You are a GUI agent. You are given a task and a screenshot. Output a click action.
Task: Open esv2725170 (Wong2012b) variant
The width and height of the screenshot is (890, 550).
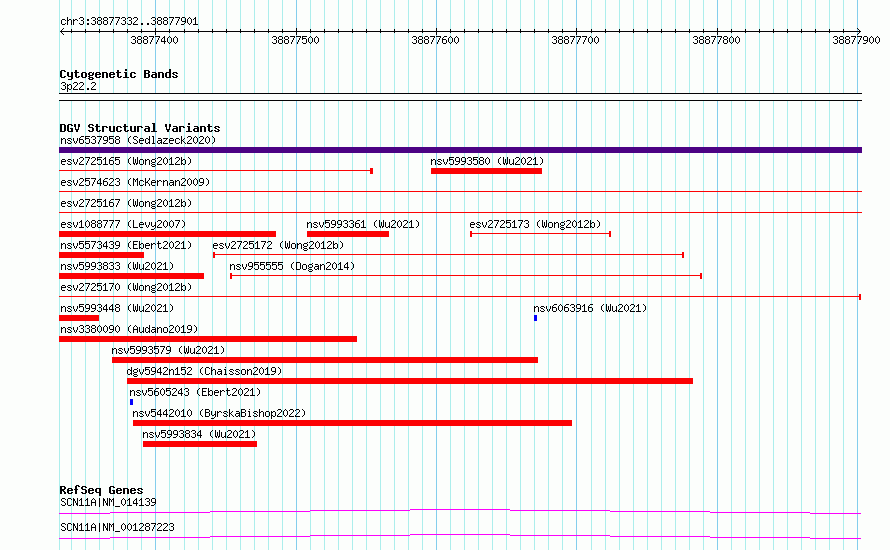tap(126, 287)
